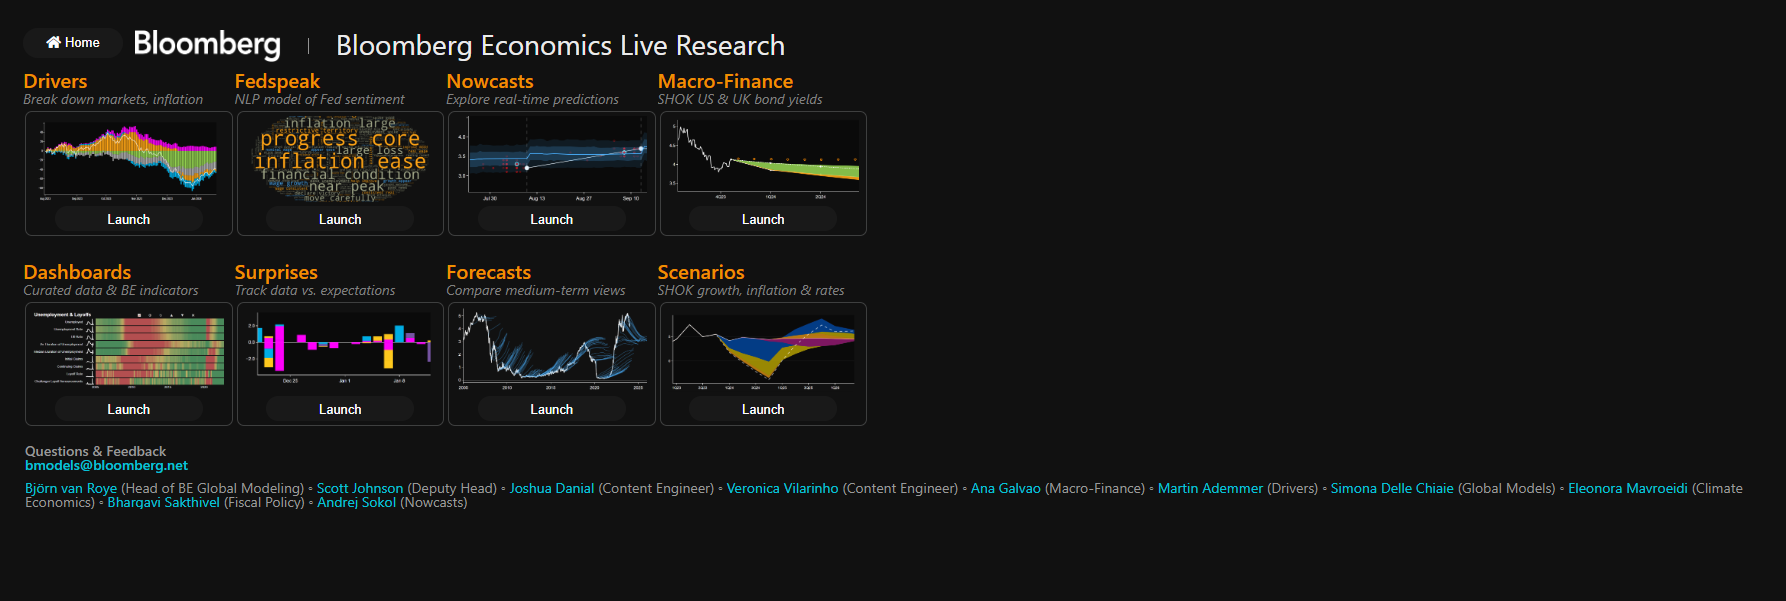Image resolution: width=1786 pixels, height=601 pixels.
Task: Click the Macro-Finance bond yield thumbnail
Action: pyautogui.click(x=763, y=160)
